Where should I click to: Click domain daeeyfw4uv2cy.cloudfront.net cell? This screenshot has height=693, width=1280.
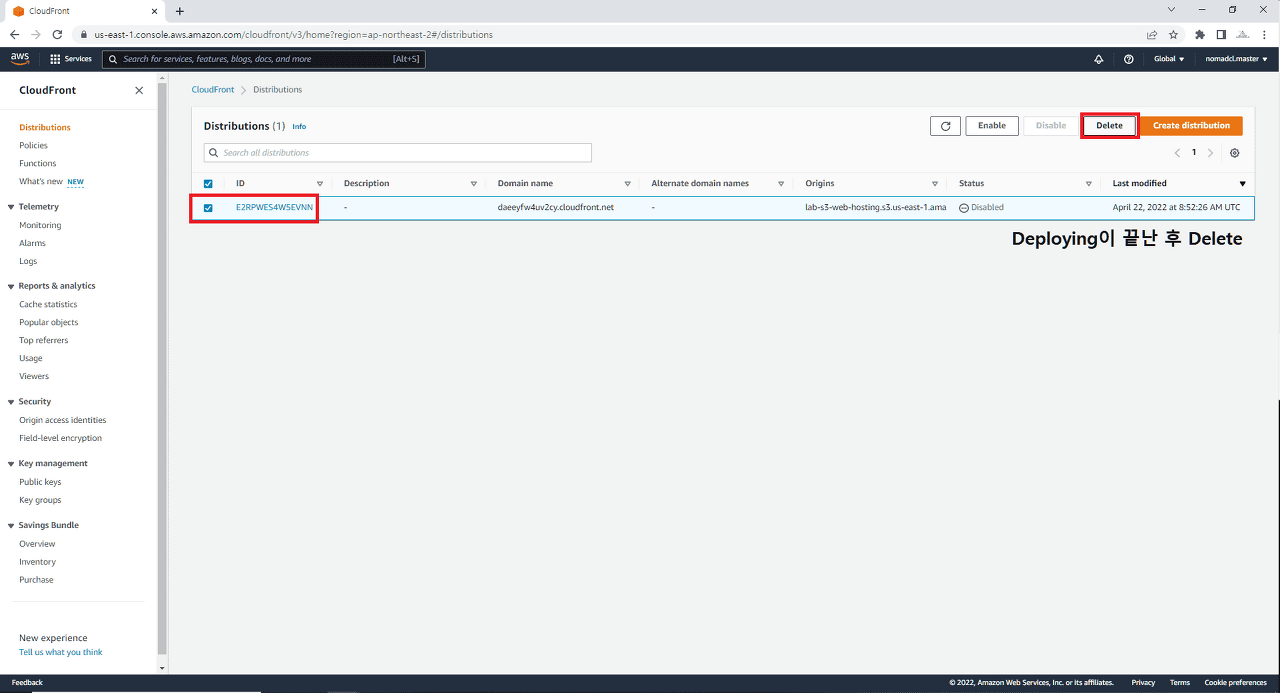(x=555, y=208)
